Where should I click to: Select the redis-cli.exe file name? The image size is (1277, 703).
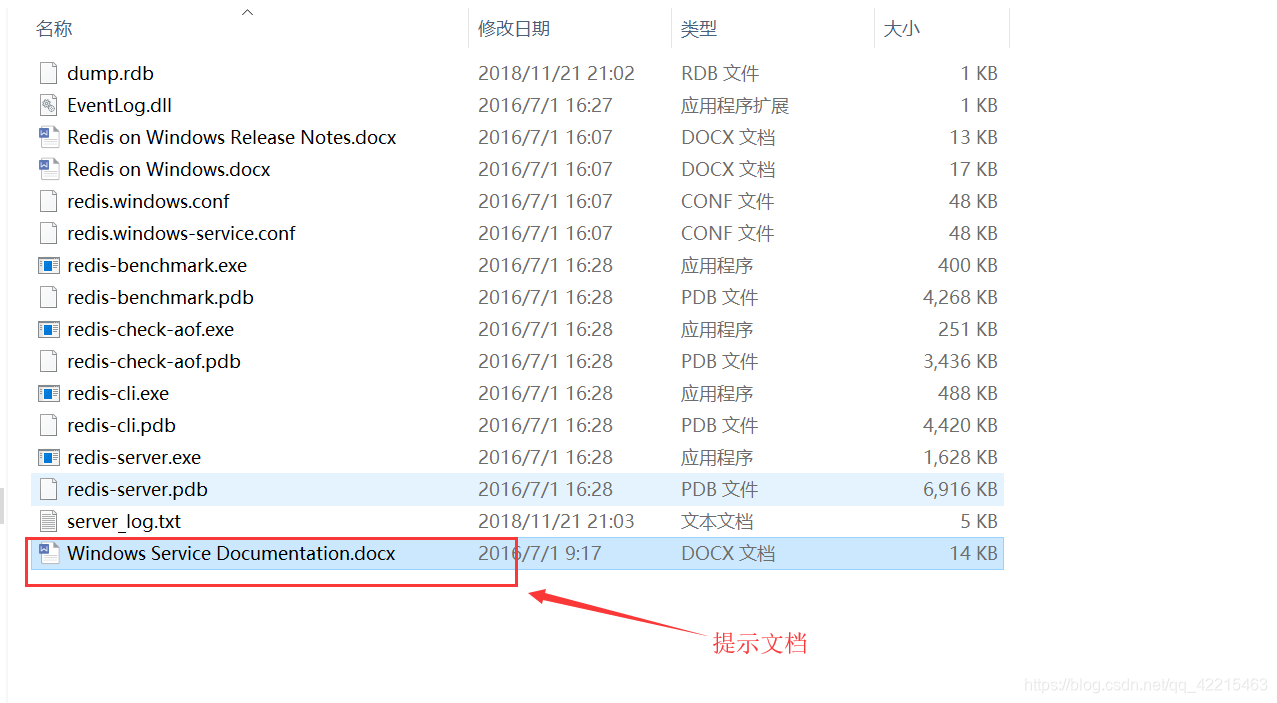pyautogui.click(x=118, y=393)
